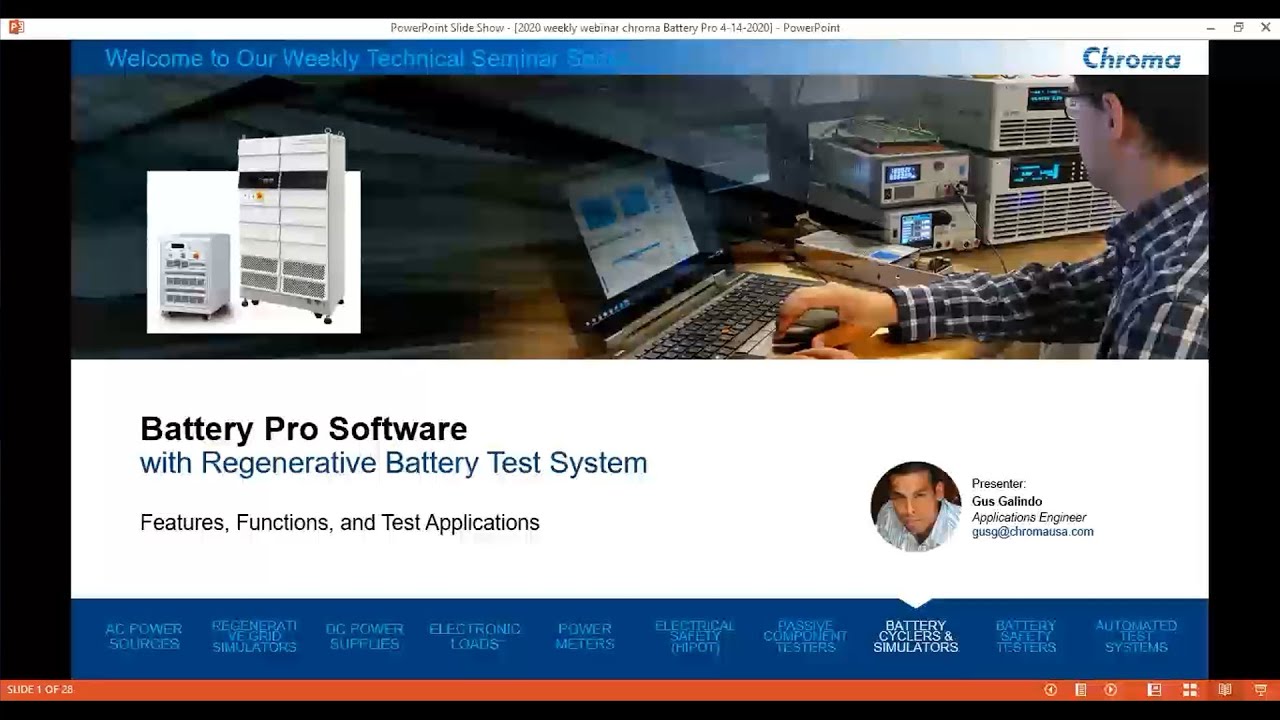Start Slide Show view icon
The width and height of the screenshot is (1280, 720).
point(1260,690)
